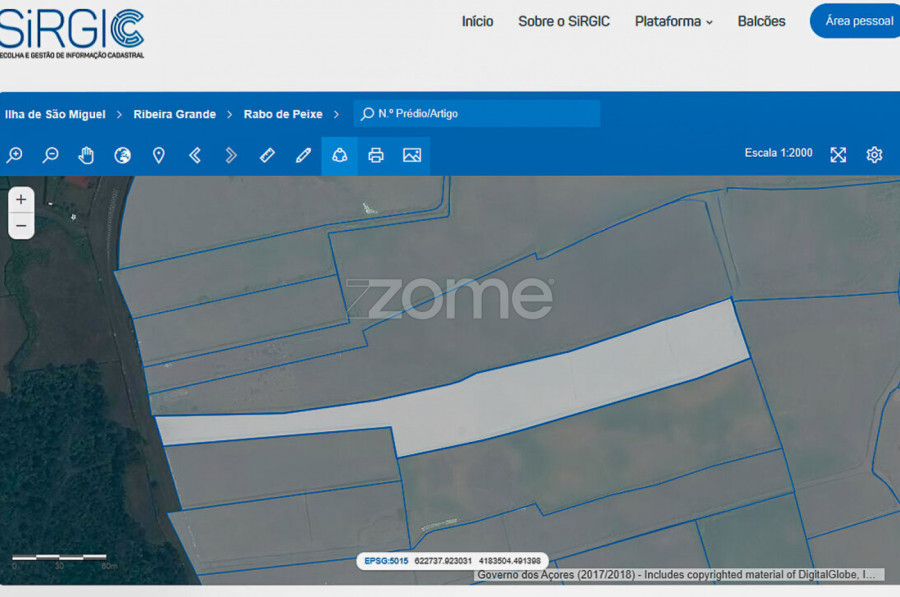Select the pencil drawing tool
Viewport: 900px width, 597px height.
coord(303,155)
